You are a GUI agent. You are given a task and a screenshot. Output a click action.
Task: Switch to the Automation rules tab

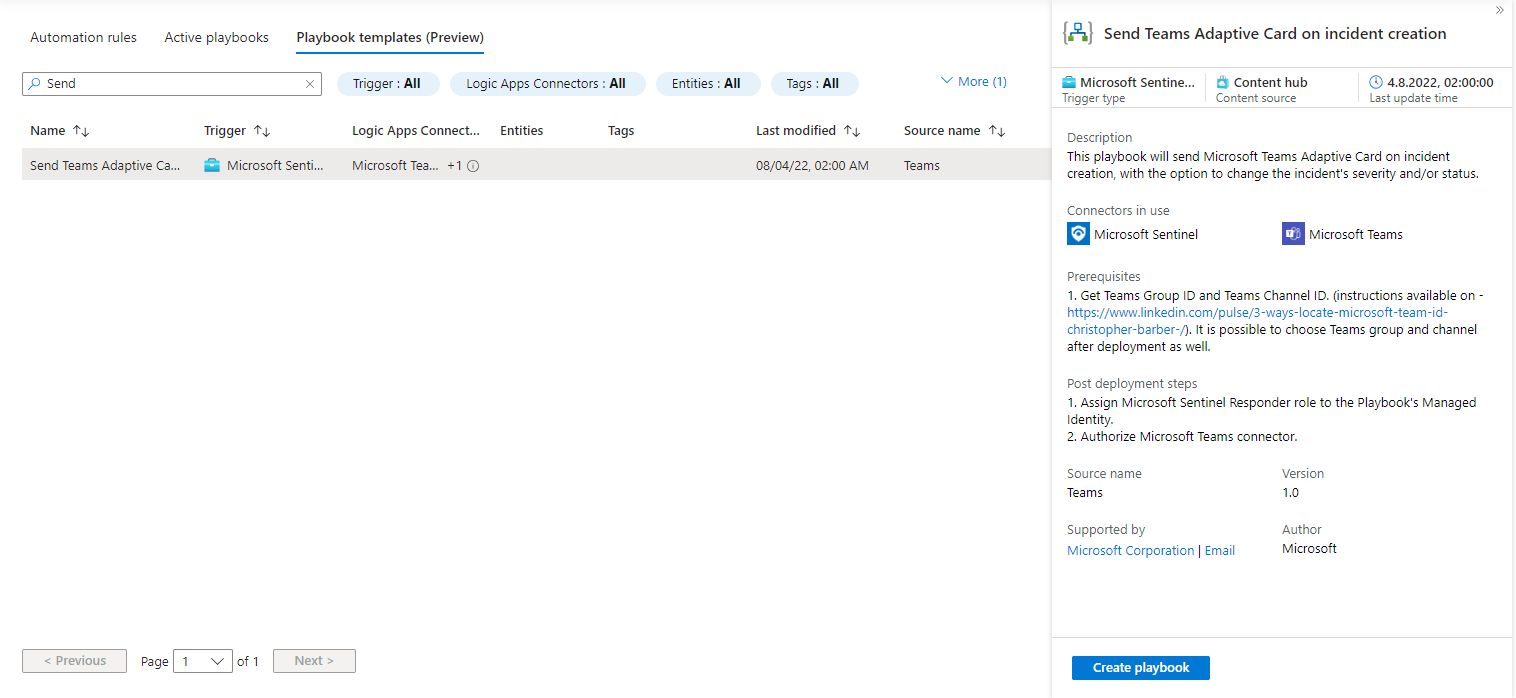(83, 38)
